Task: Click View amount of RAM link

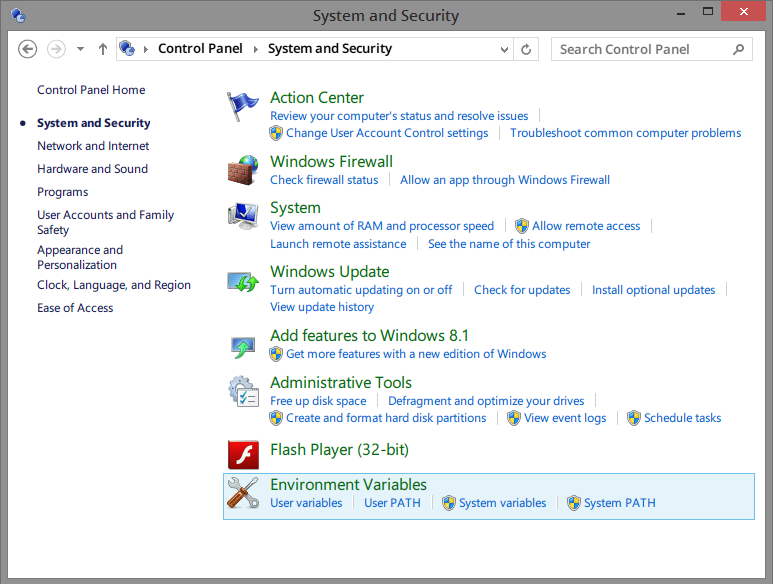Action: tap(382, 226)
